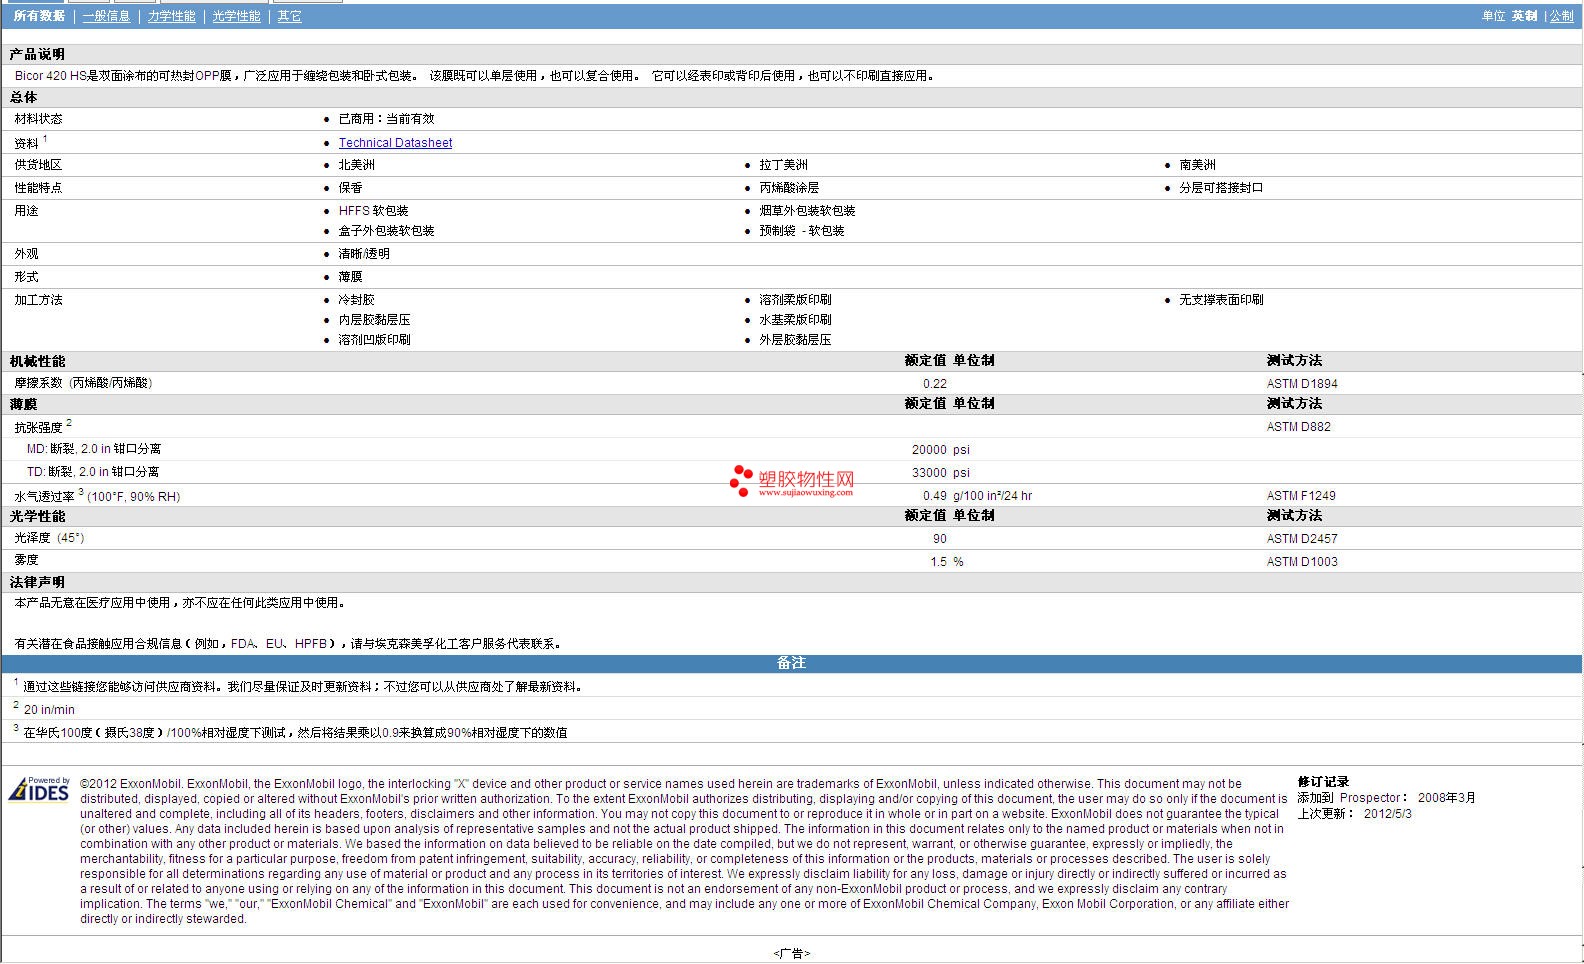Click the 清晰/透明 appearance value

[364, 254]
